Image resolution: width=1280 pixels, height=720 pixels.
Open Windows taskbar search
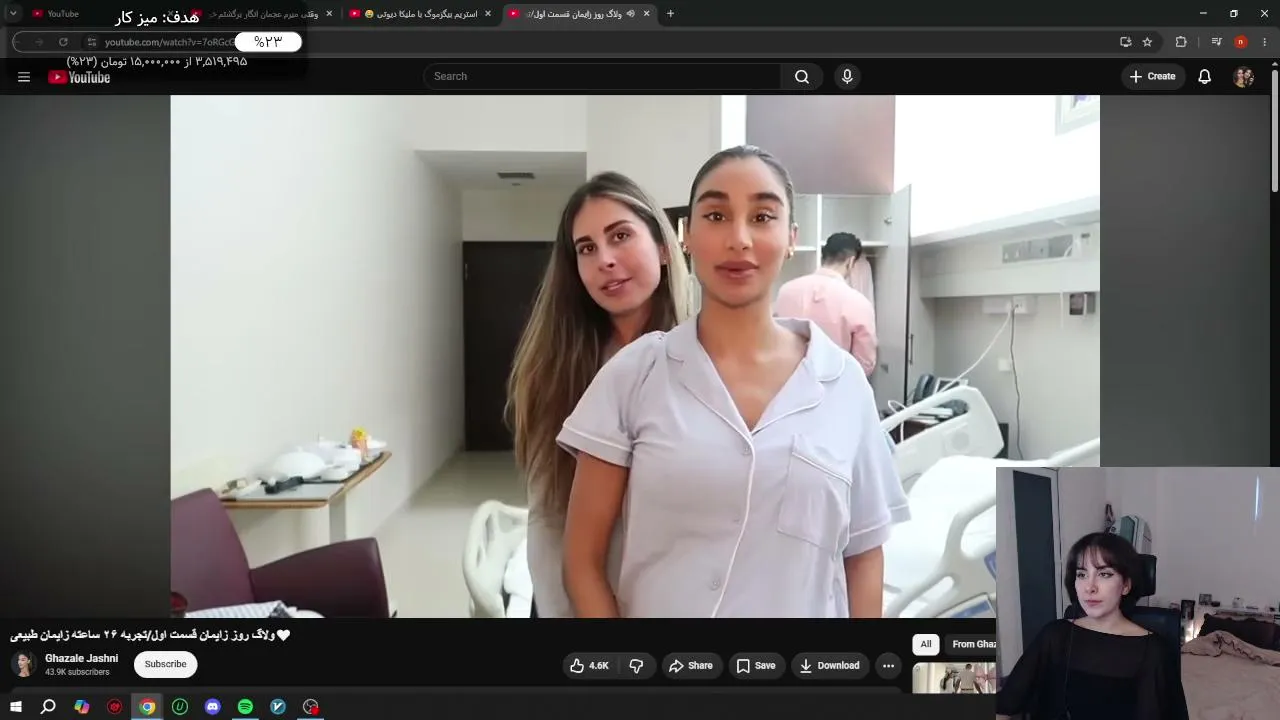coord(48,707)
